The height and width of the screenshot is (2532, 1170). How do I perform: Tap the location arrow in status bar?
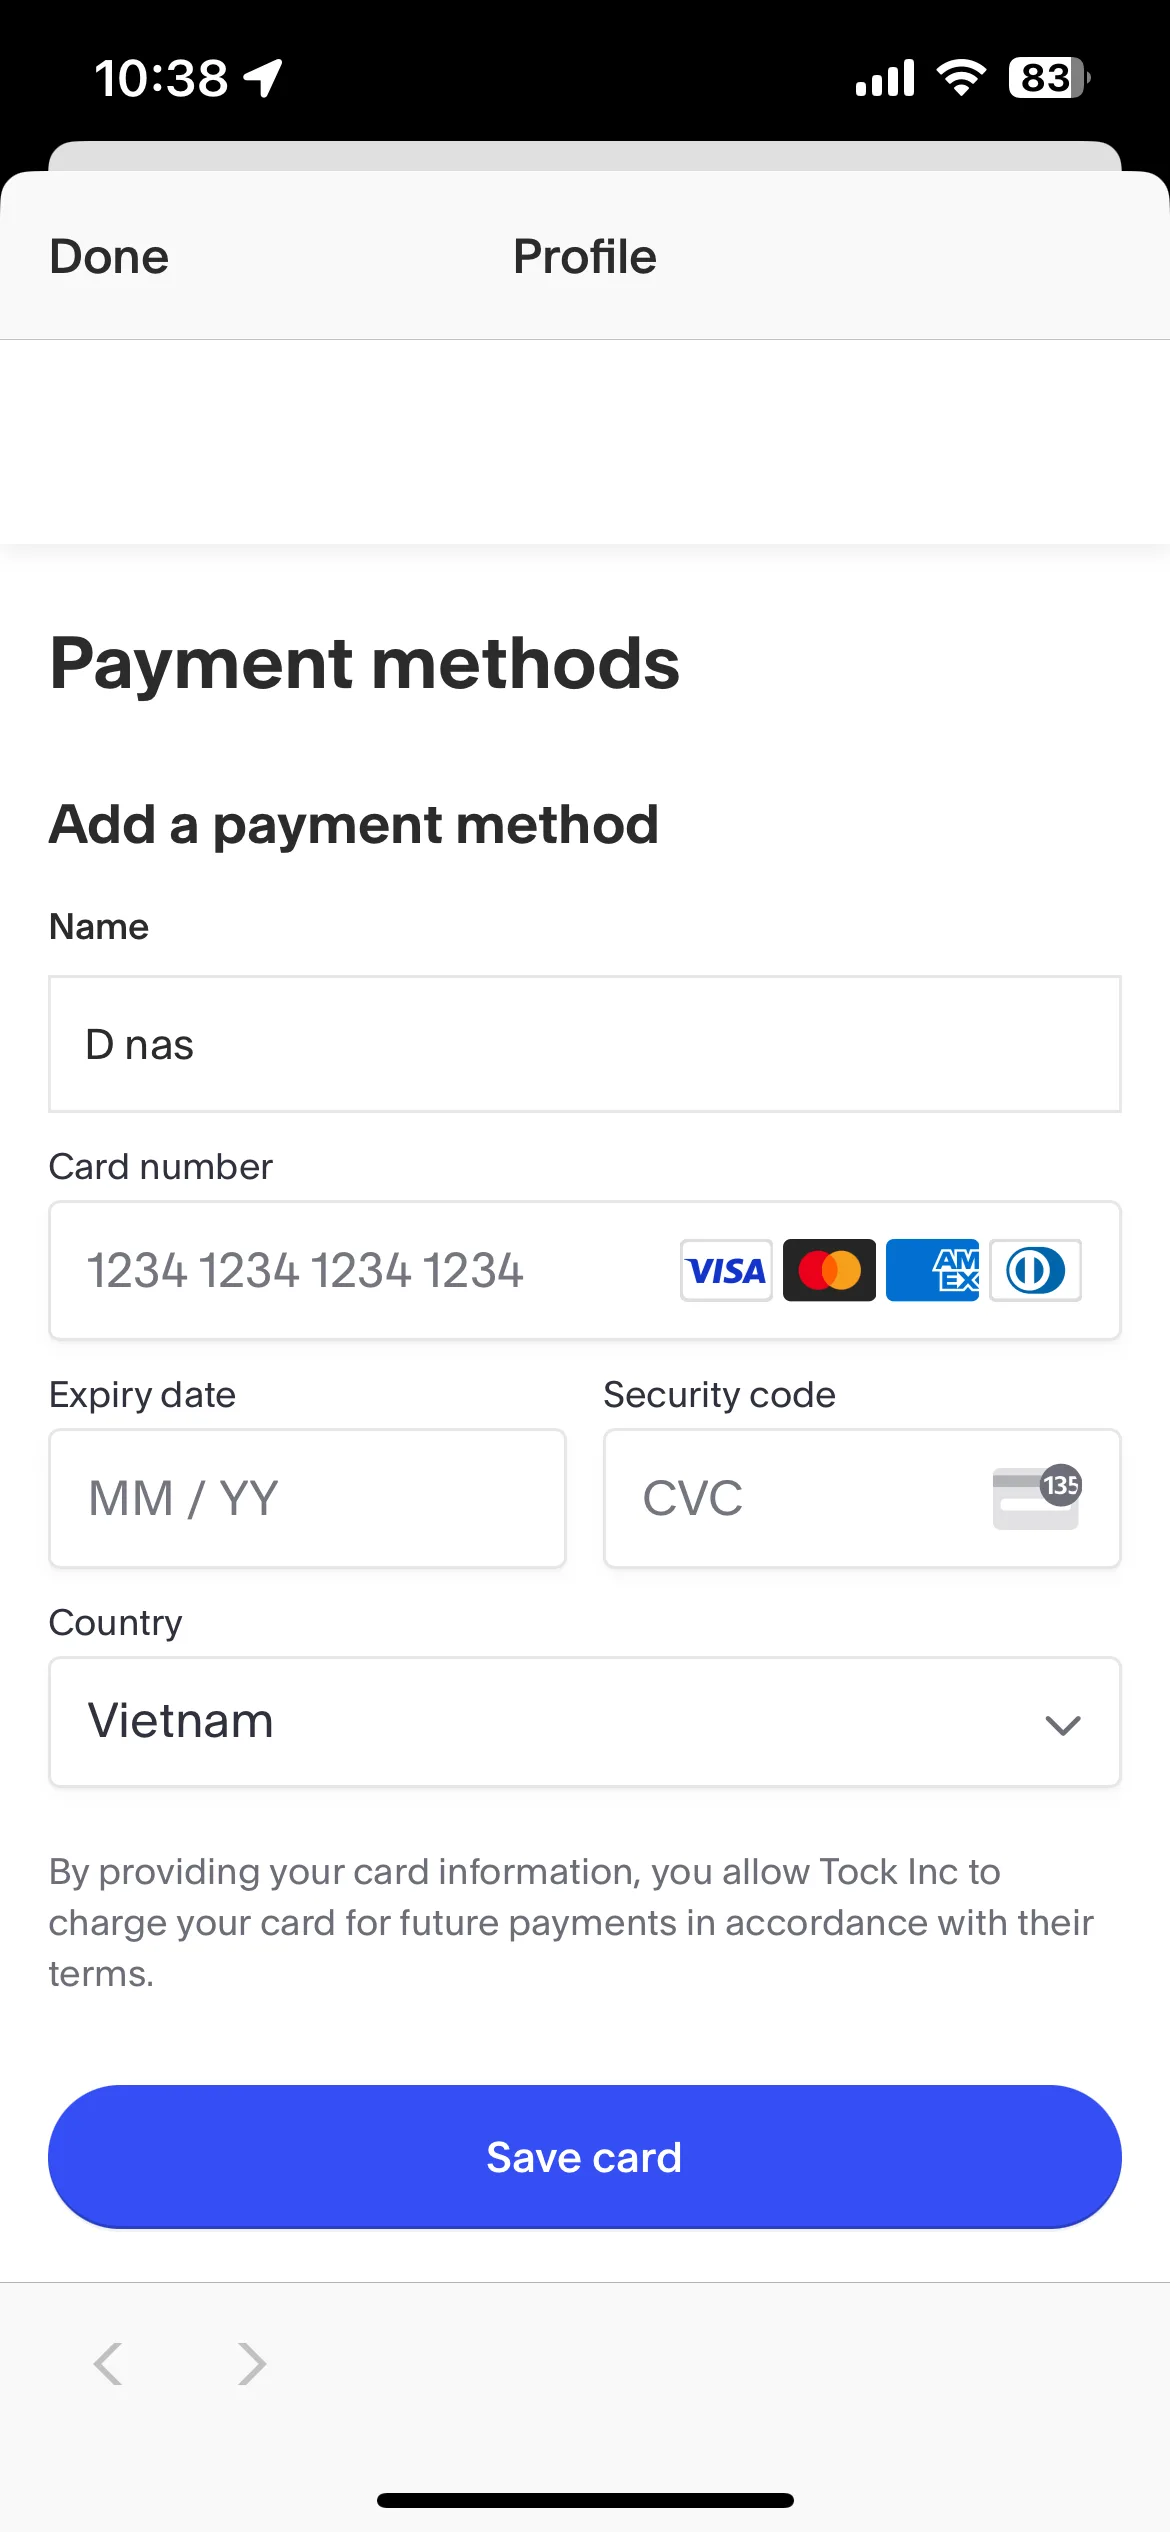(263, 78)
